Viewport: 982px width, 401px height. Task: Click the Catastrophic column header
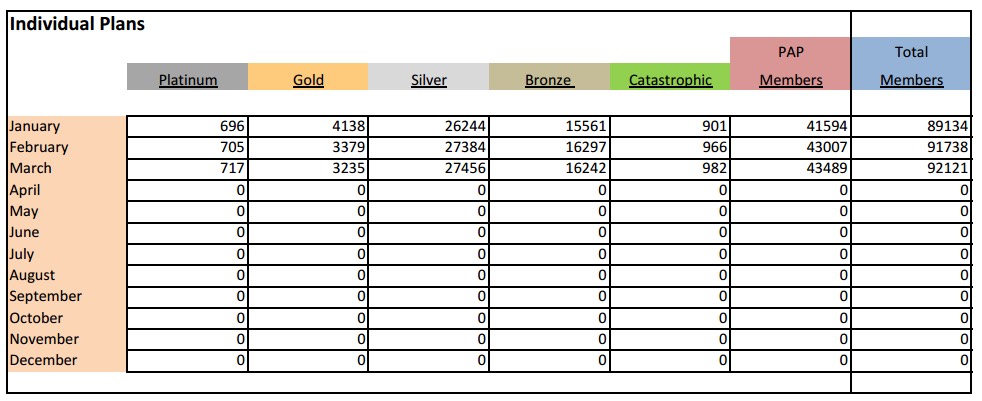tap(670, 80)
